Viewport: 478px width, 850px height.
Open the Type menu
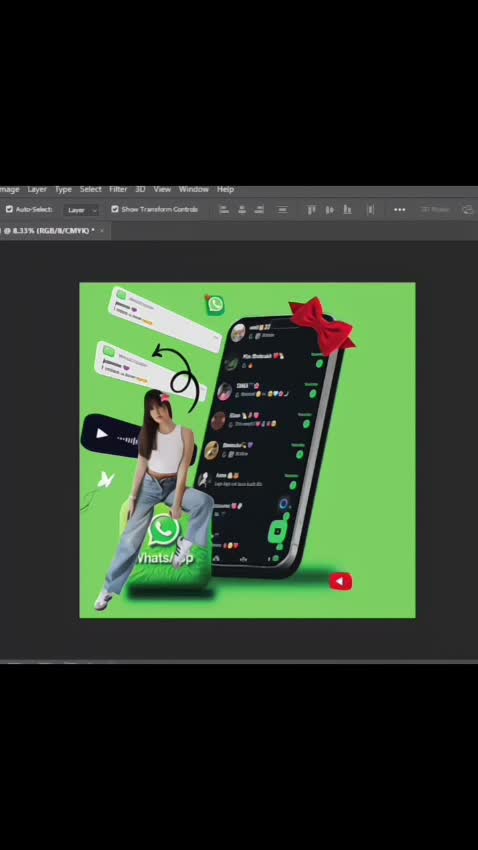click(63, 189)
